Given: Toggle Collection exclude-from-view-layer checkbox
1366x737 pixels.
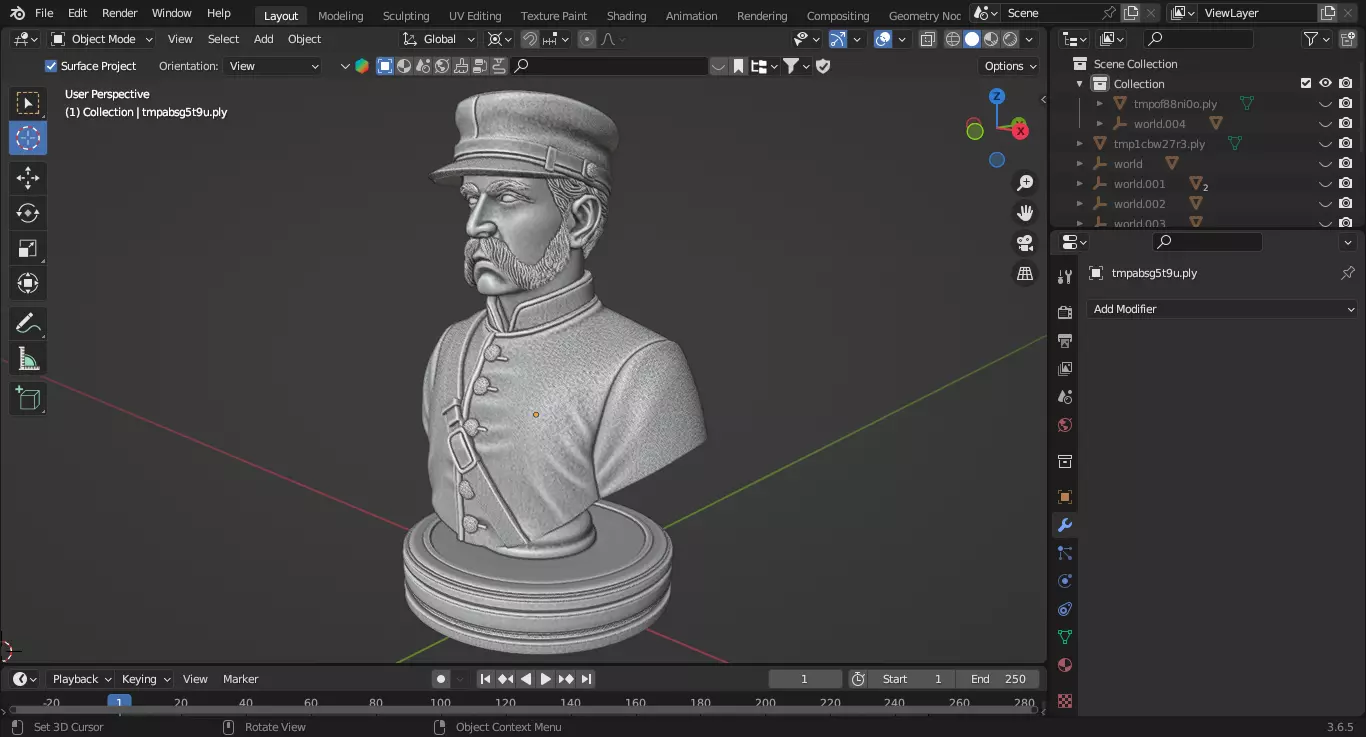Looking at the screenshot, I should (1305, 84).
